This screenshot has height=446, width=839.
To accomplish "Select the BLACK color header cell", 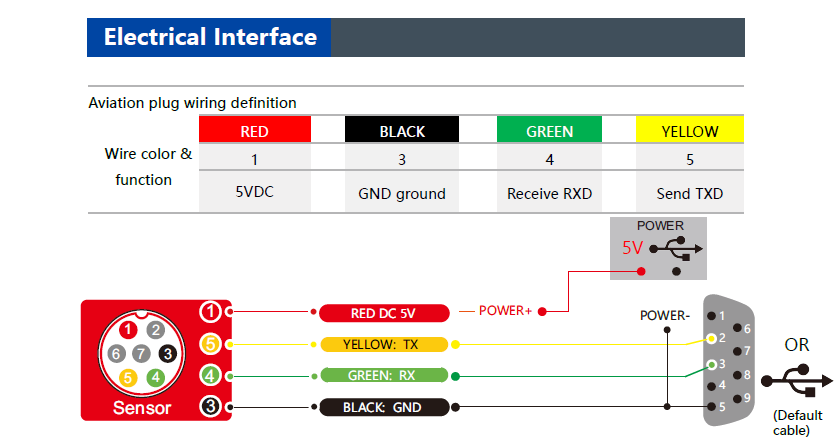I will (402, 131).
